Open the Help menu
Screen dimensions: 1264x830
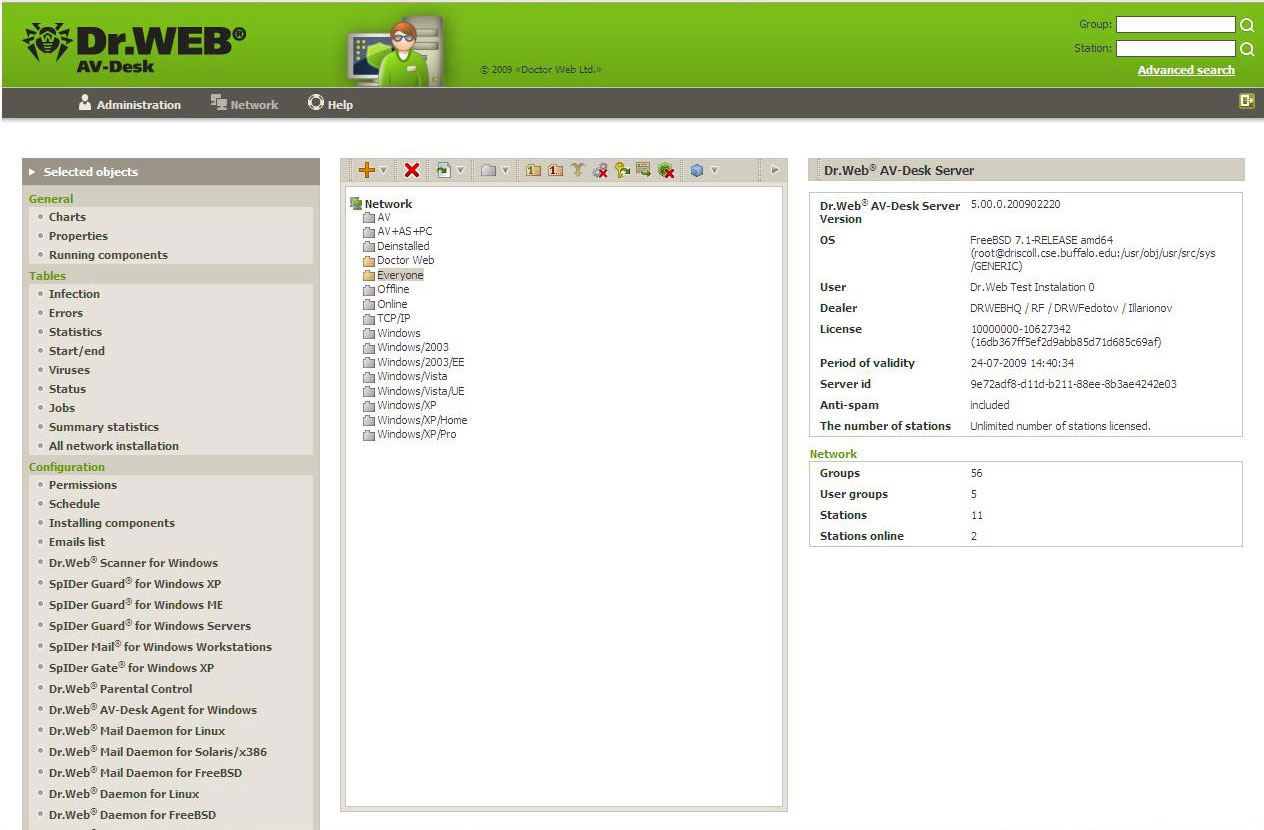[330, 104]
